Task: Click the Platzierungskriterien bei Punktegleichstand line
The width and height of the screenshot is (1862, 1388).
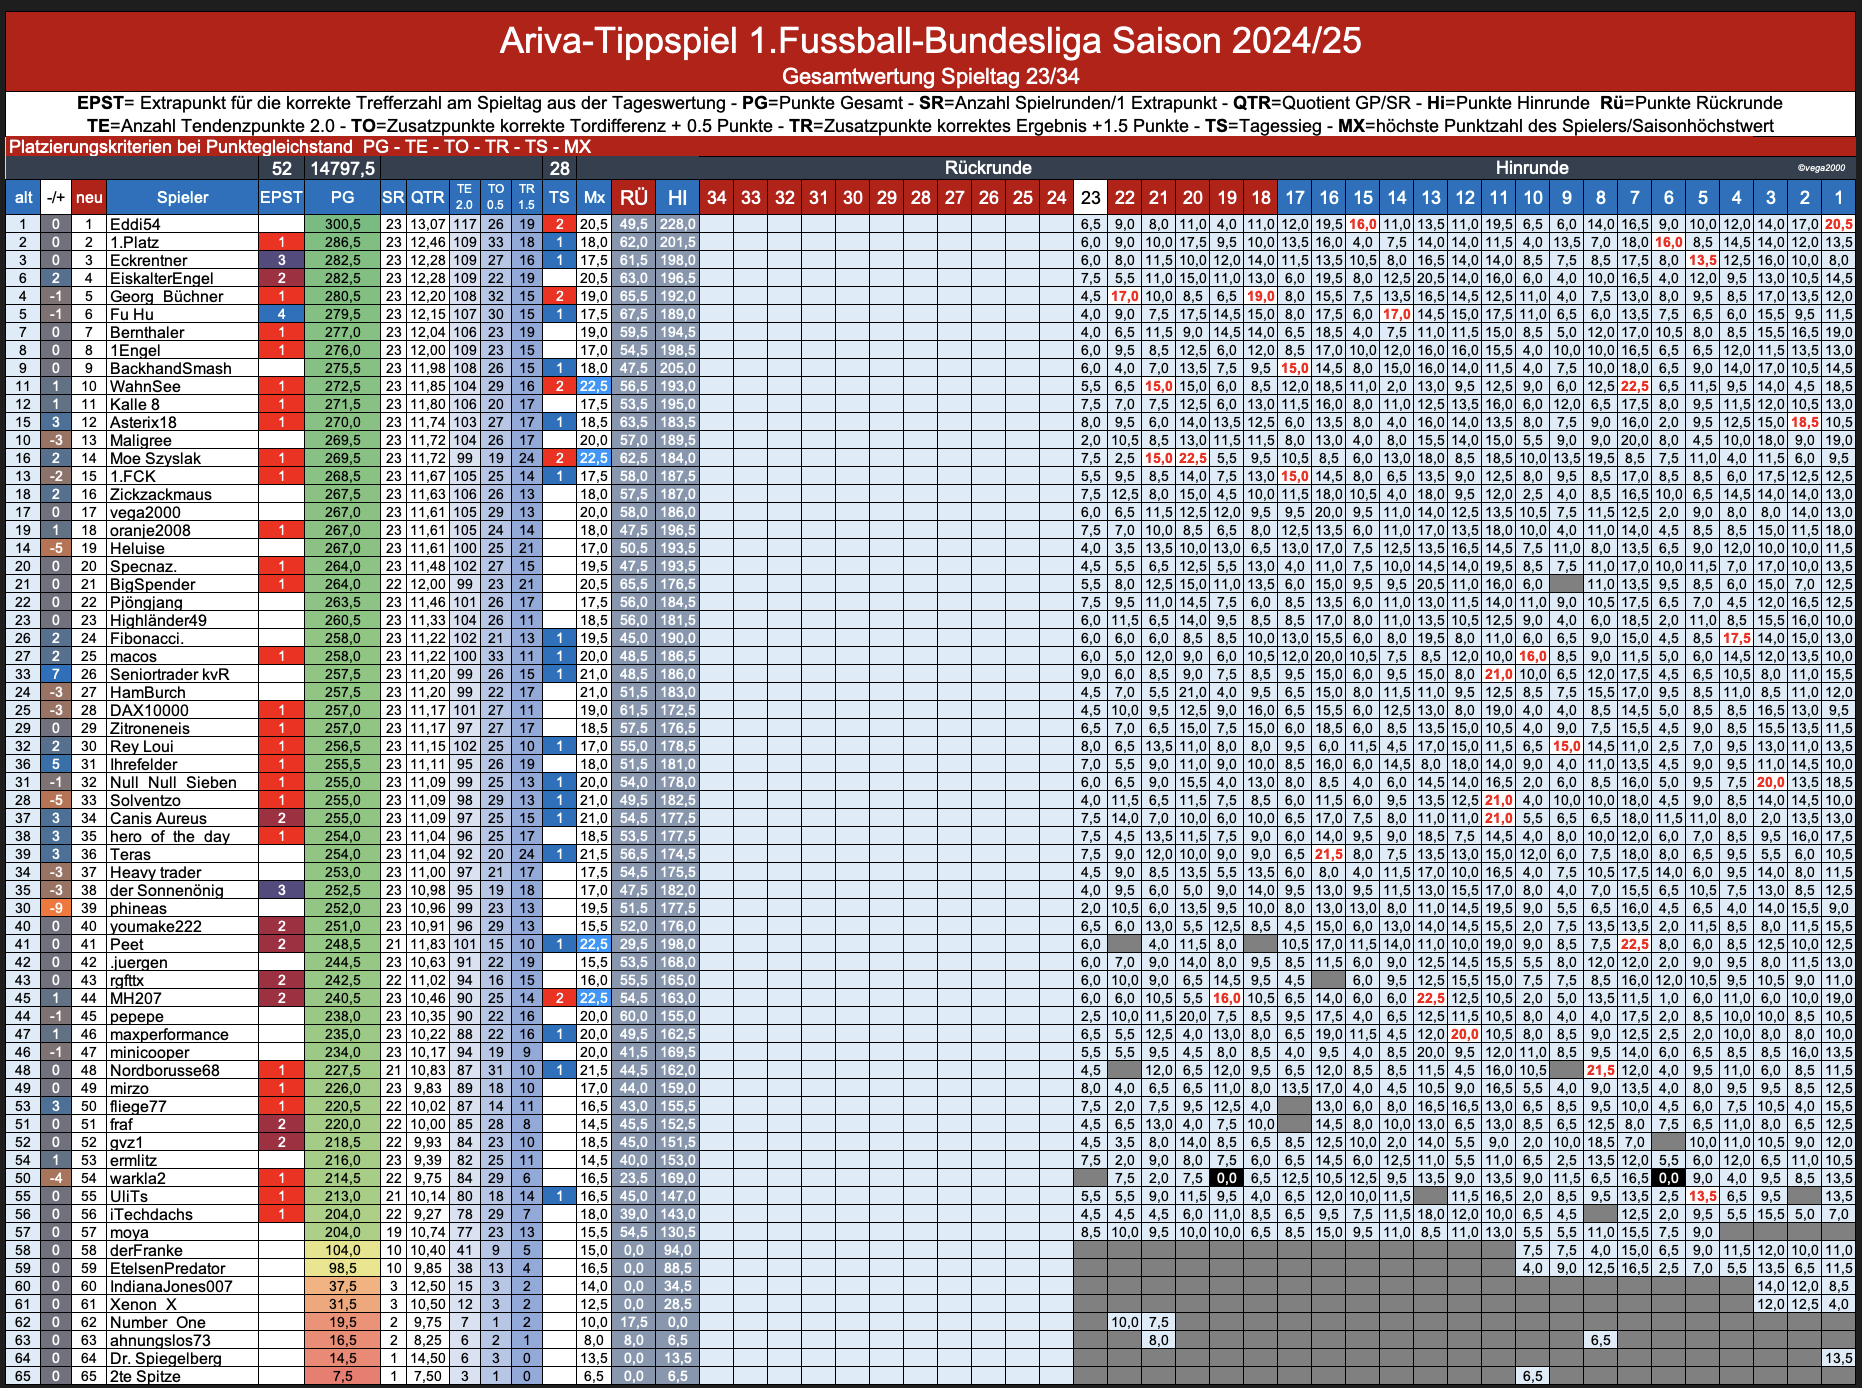Action: (299, 146)
